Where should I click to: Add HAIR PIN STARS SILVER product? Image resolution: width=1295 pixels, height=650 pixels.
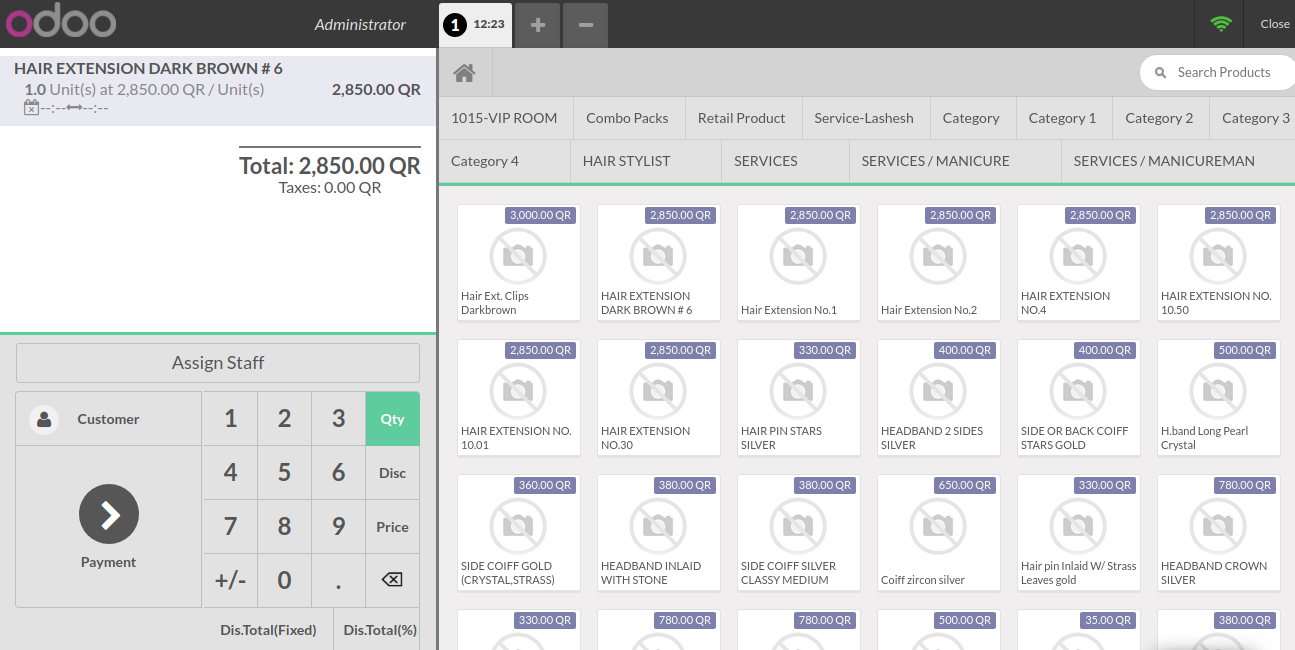pos(799,398)
